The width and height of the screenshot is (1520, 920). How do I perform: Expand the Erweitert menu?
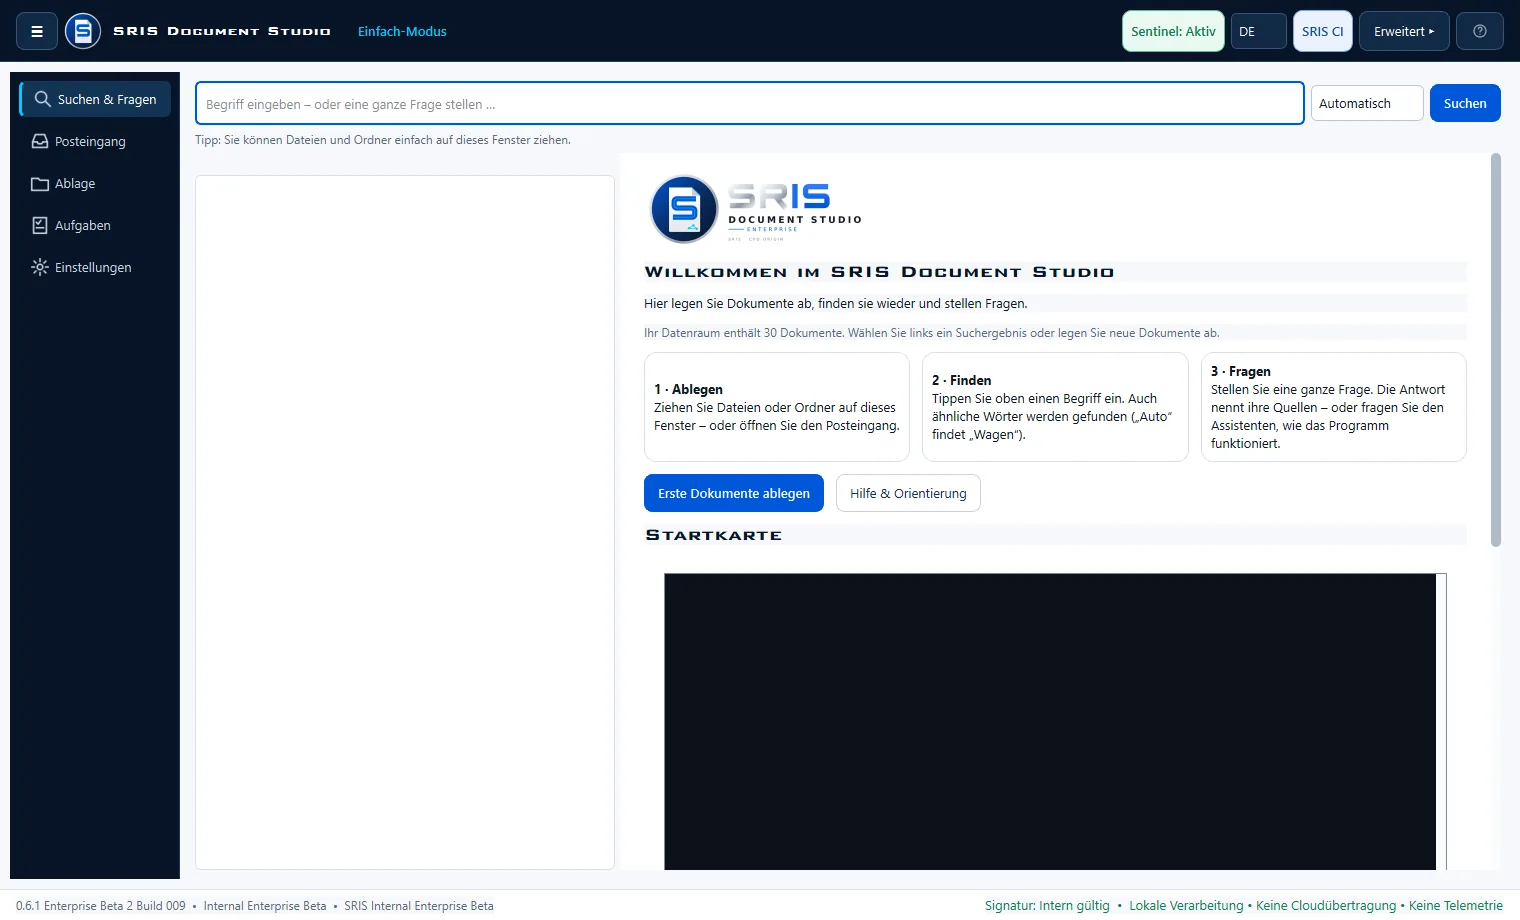pos(1404,31)
